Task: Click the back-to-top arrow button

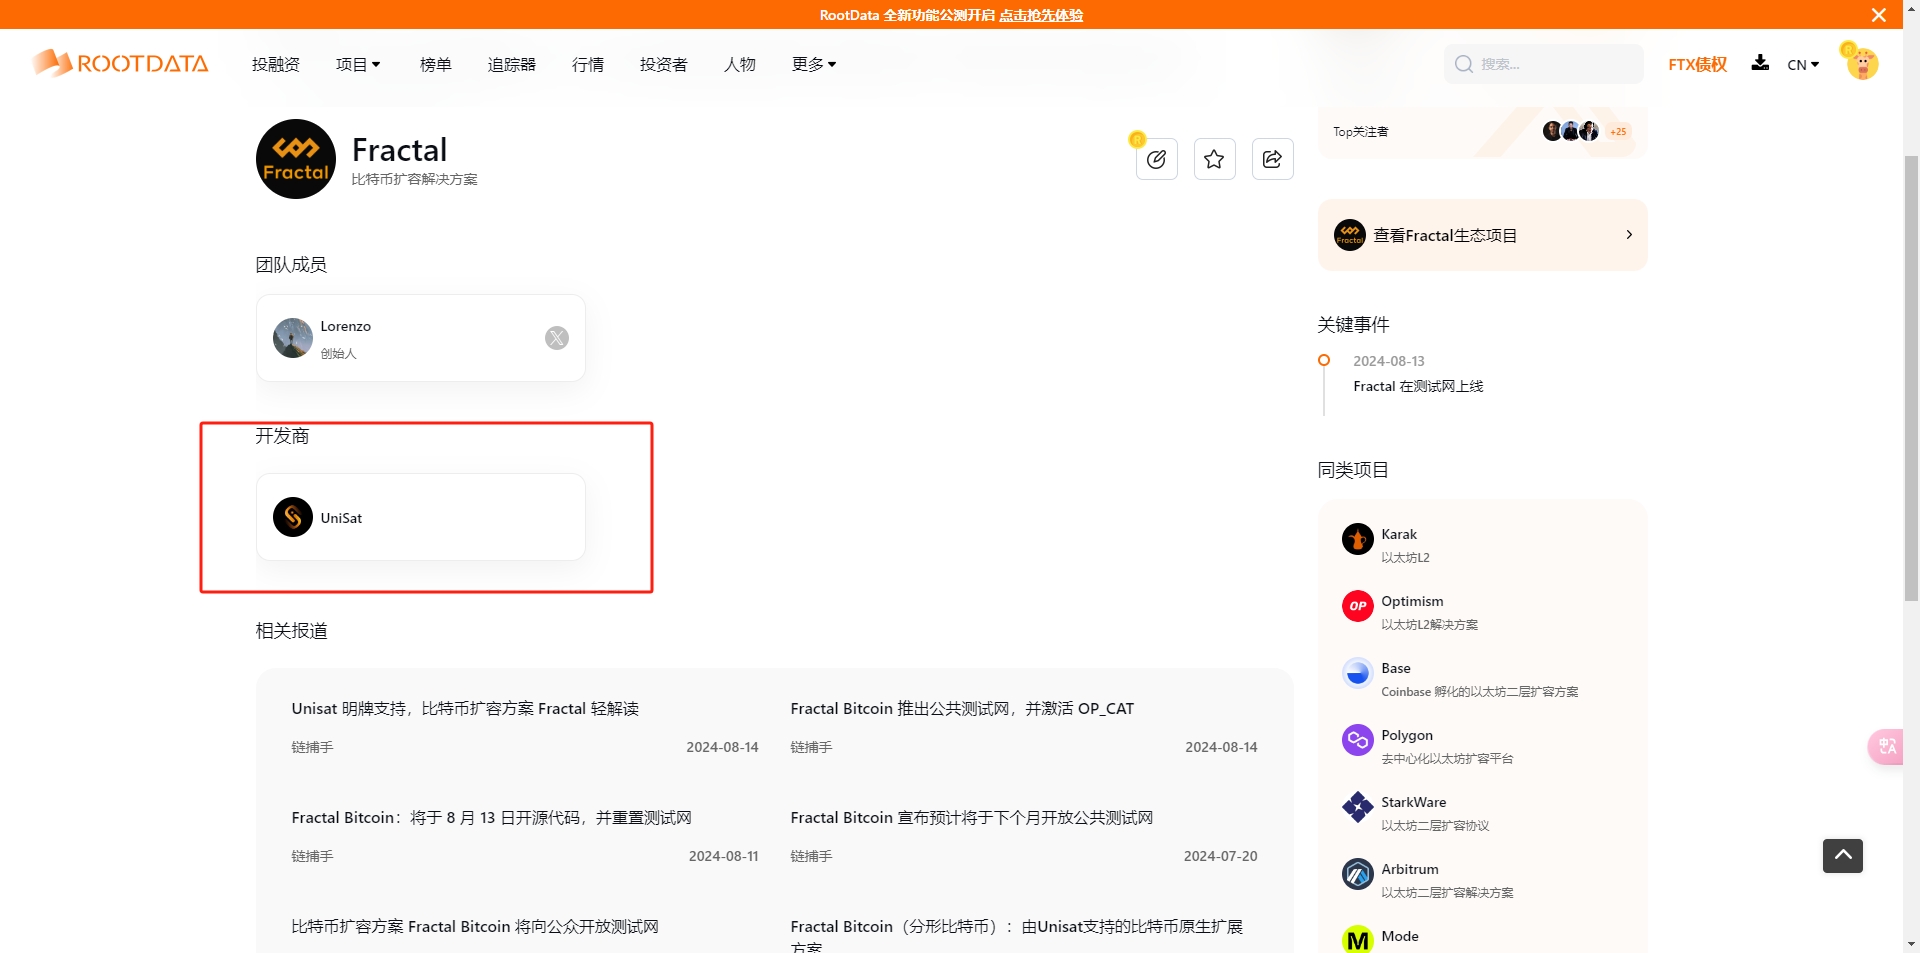Action: tap(1843, 856)
